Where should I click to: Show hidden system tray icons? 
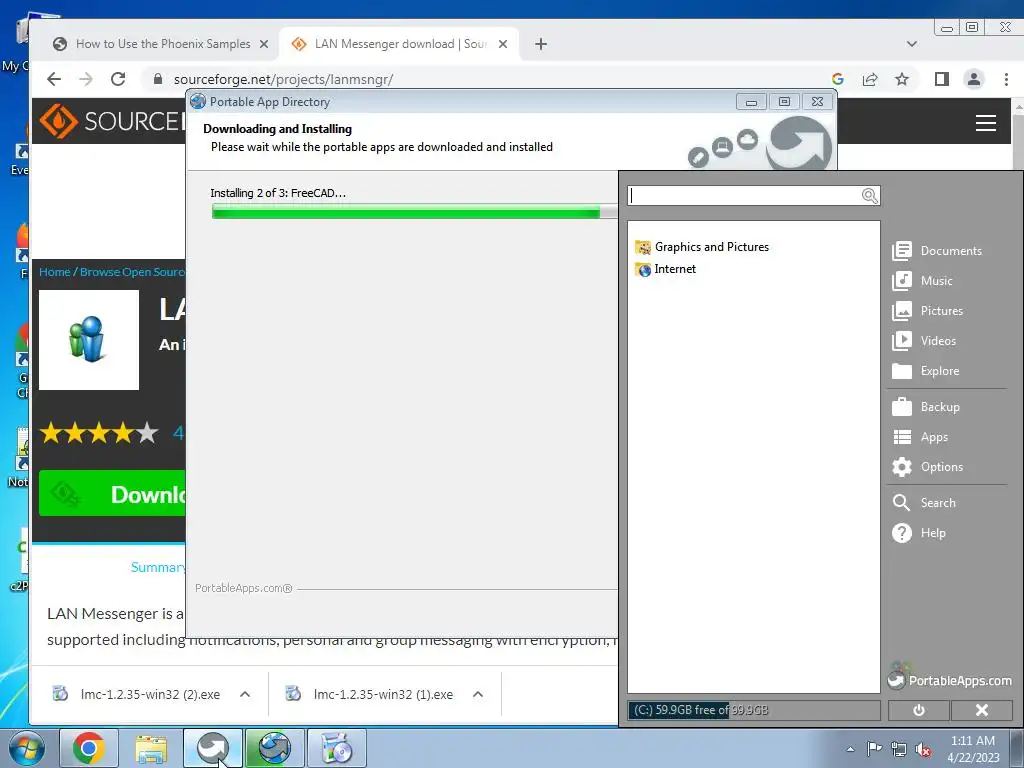click(x=850, y=749)
